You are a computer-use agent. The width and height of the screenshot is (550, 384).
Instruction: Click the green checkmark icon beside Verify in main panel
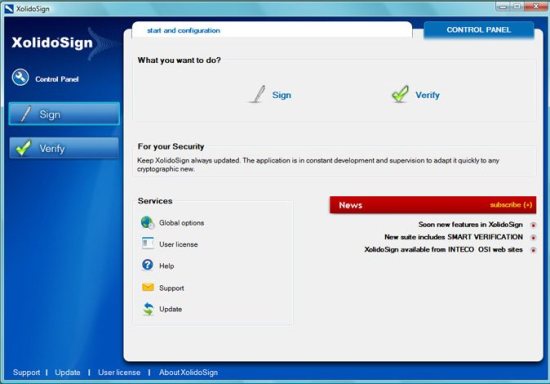tap(400, 94)
